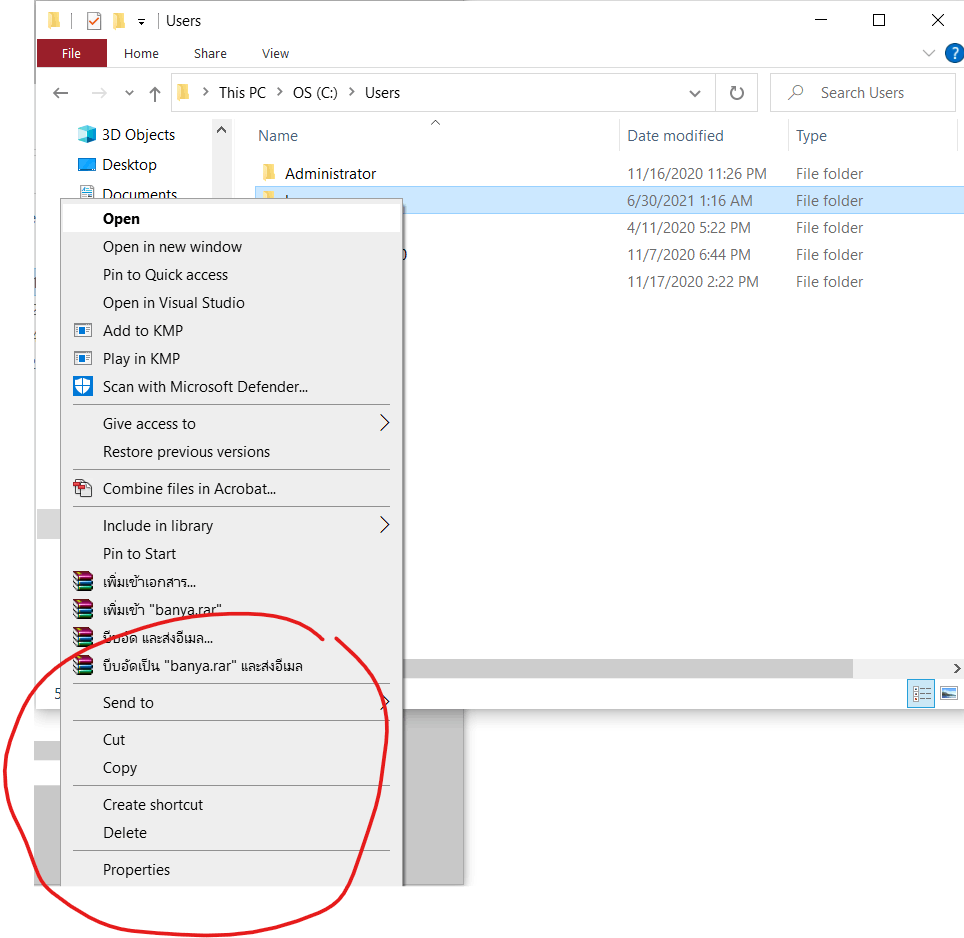Click the search magnifier icon
964x938 pixels.
coord(796,92)
